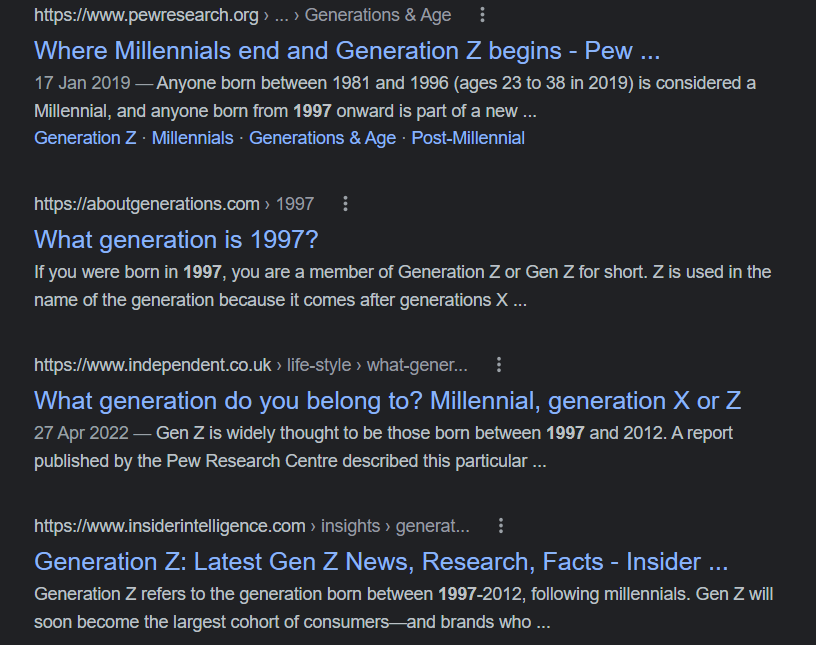Open 'What generation do you belong to?' article
This screenshot has width=816, height=645.
(x=386, y=400)
